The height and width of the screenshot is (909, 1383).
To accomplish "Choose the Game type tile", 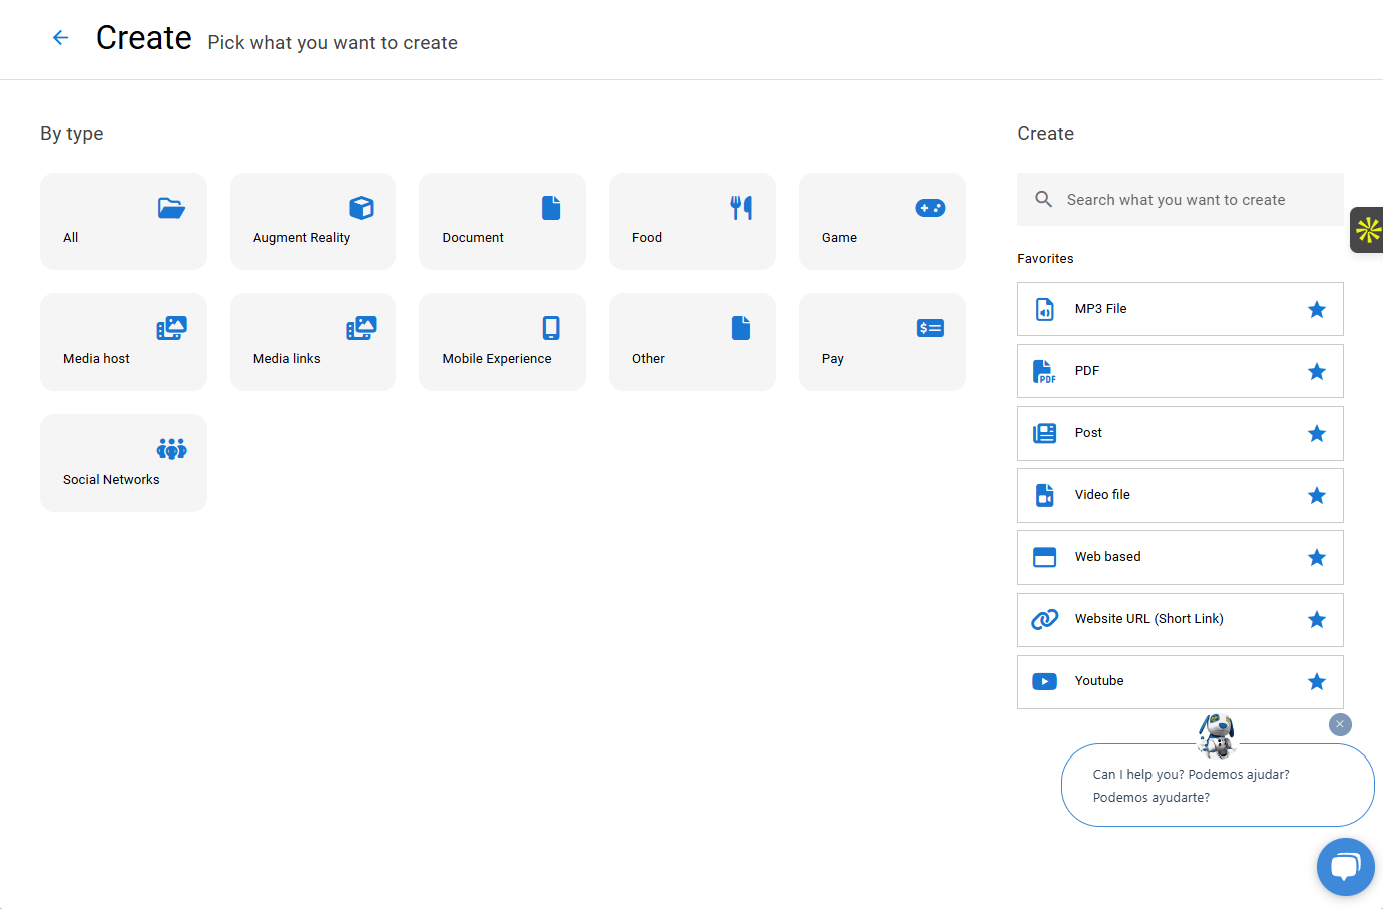I will tap(881, 221).
